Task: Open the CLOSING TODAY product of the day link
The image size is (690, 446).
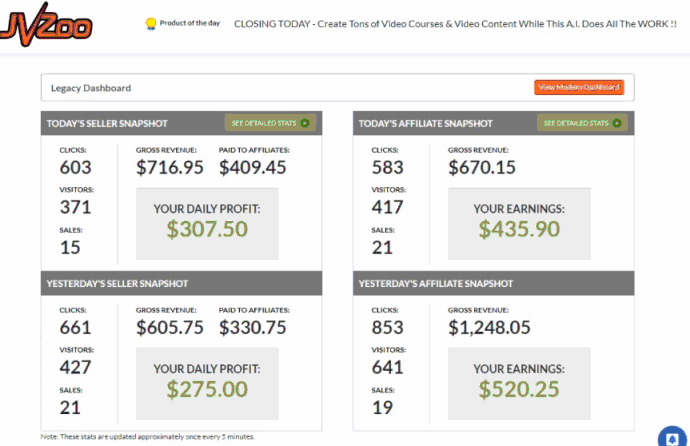Action: (x=455, y=24)
